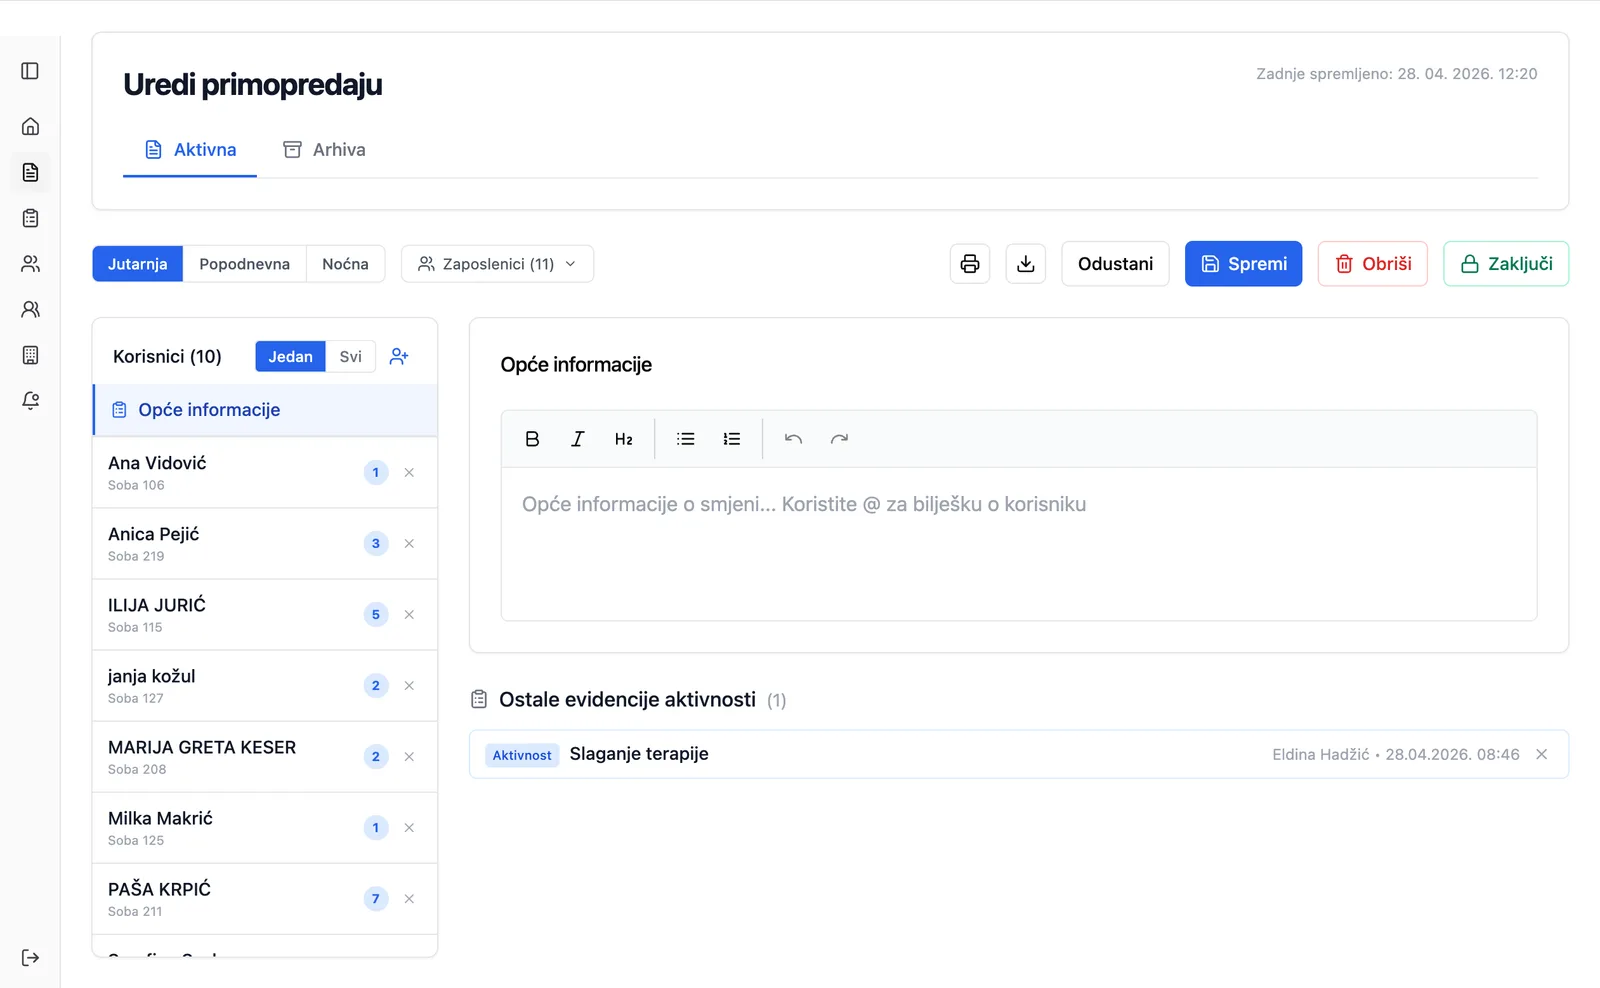Open the users group icon in sidebar
The image size is (1600, 988).
(x=30, y=264)
